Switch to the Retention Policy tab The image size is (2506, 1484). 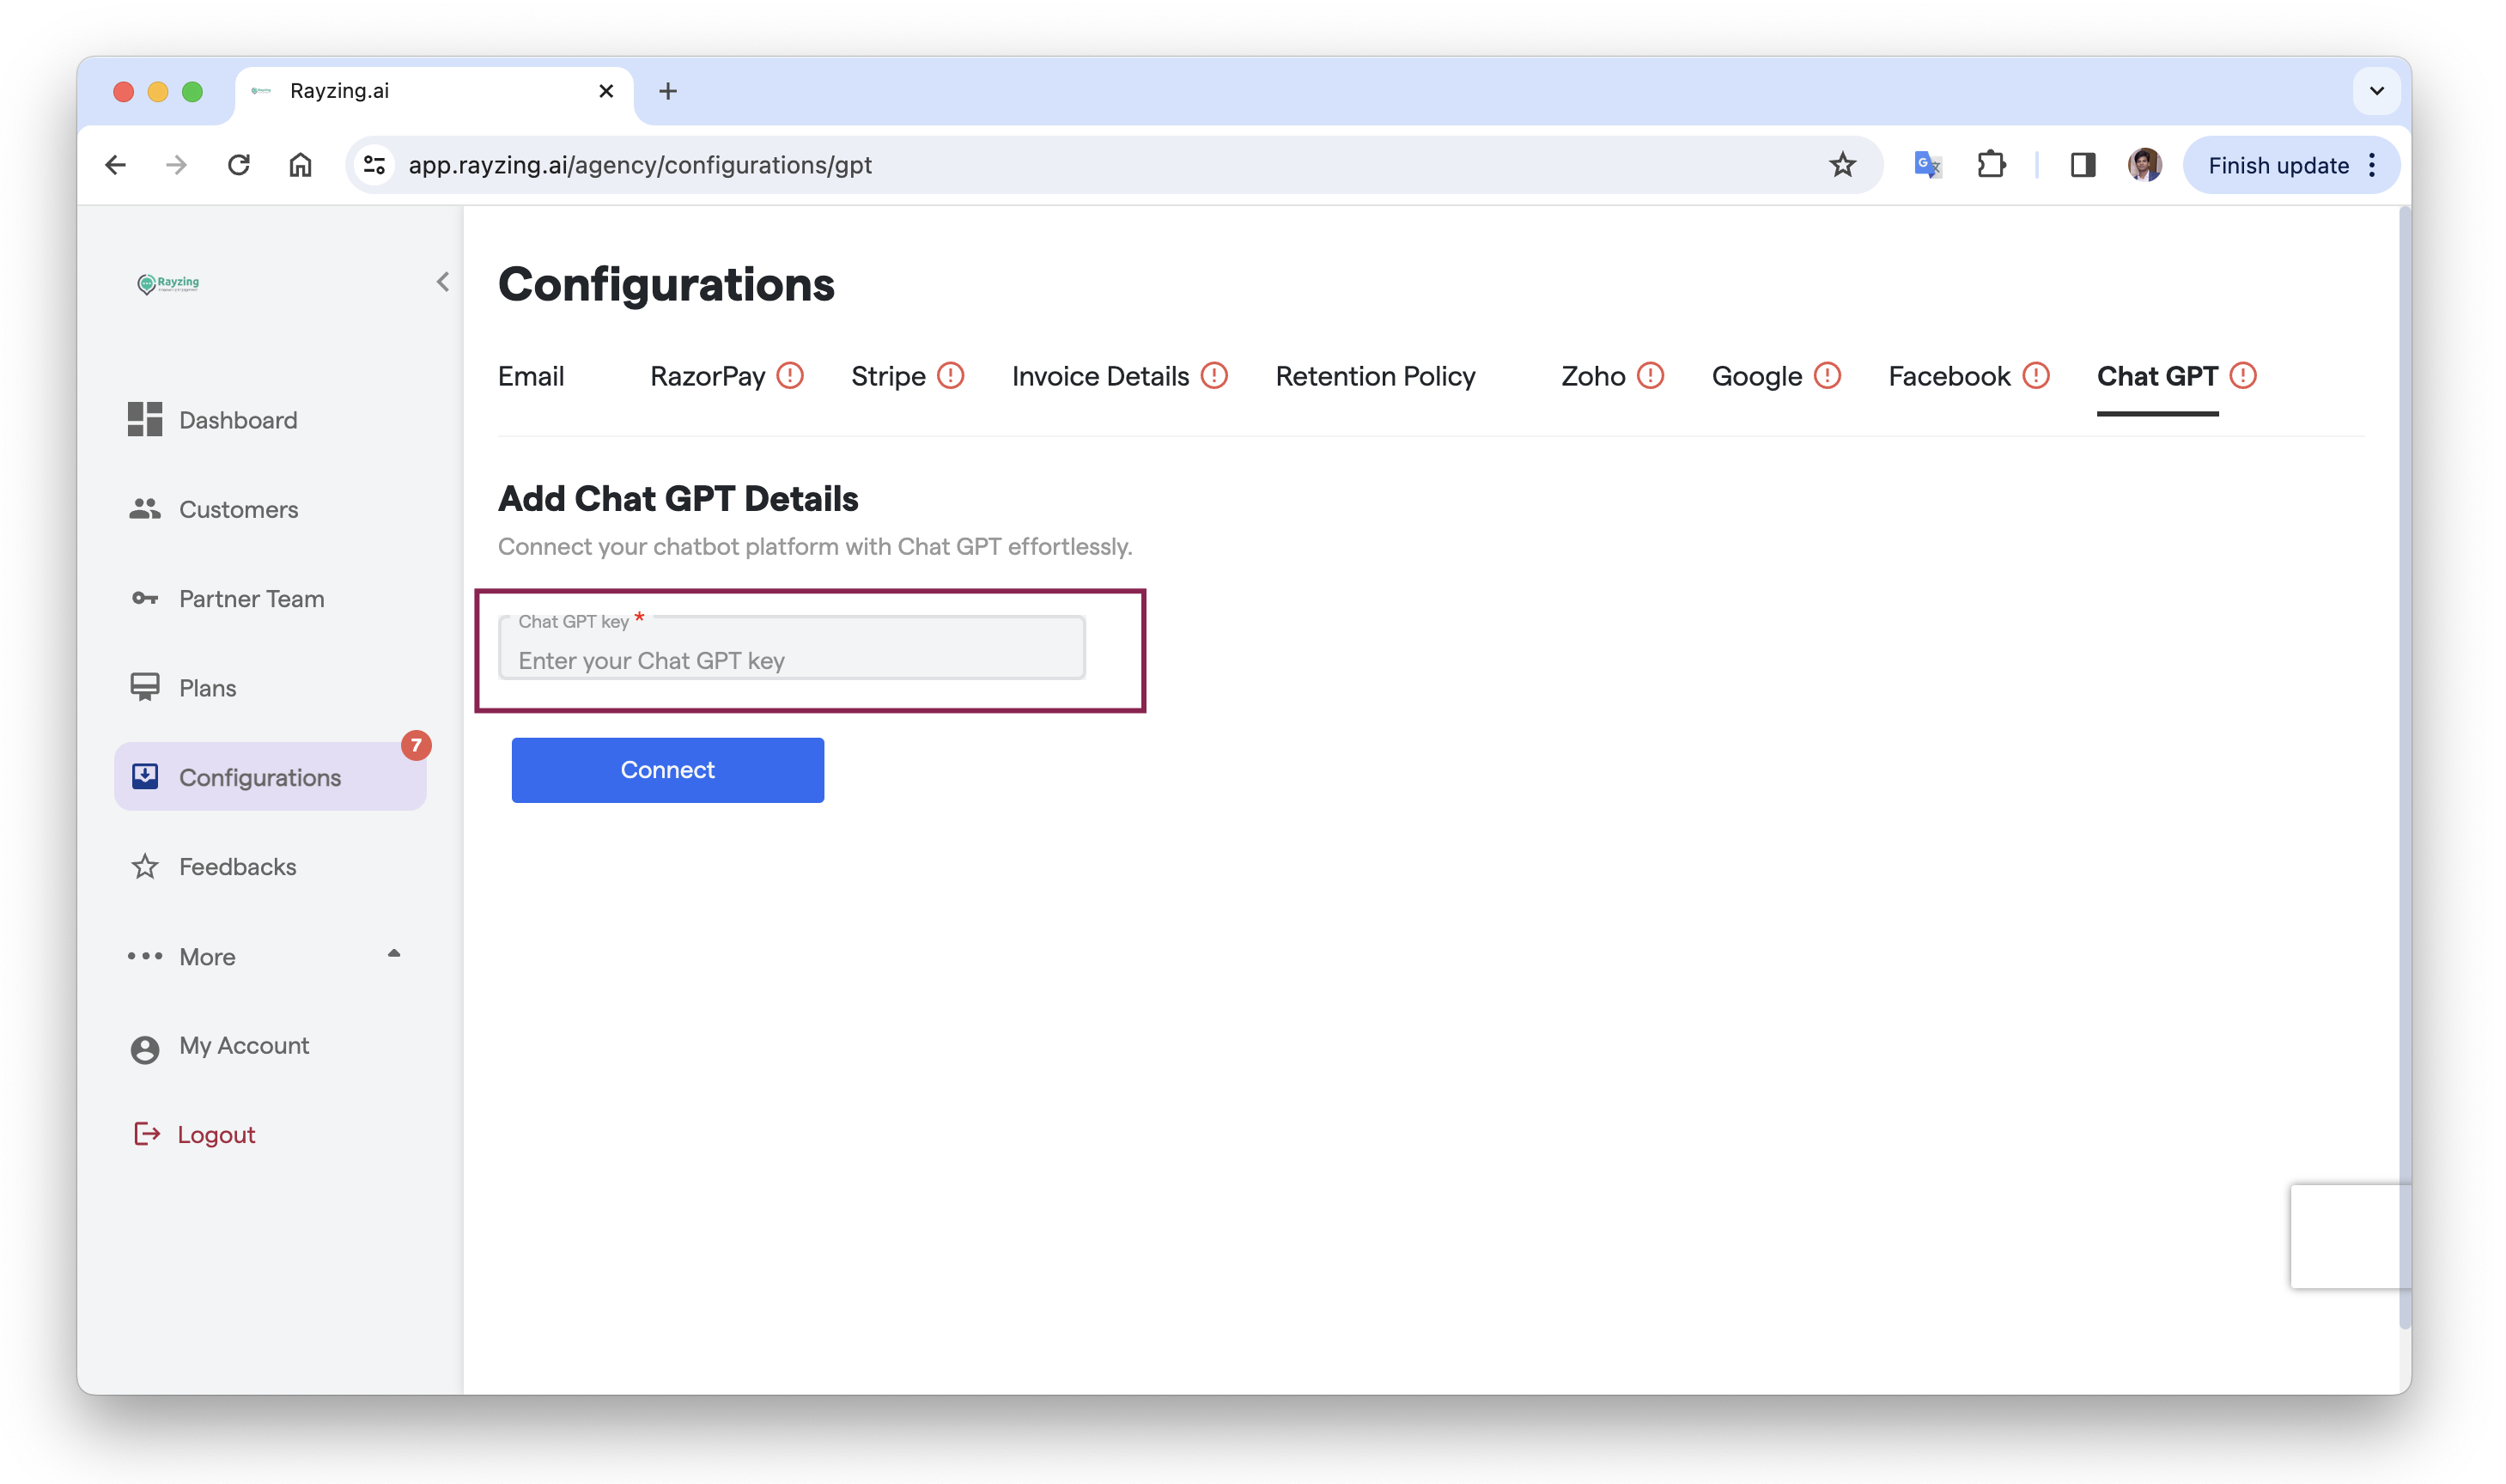point(1374,377)
